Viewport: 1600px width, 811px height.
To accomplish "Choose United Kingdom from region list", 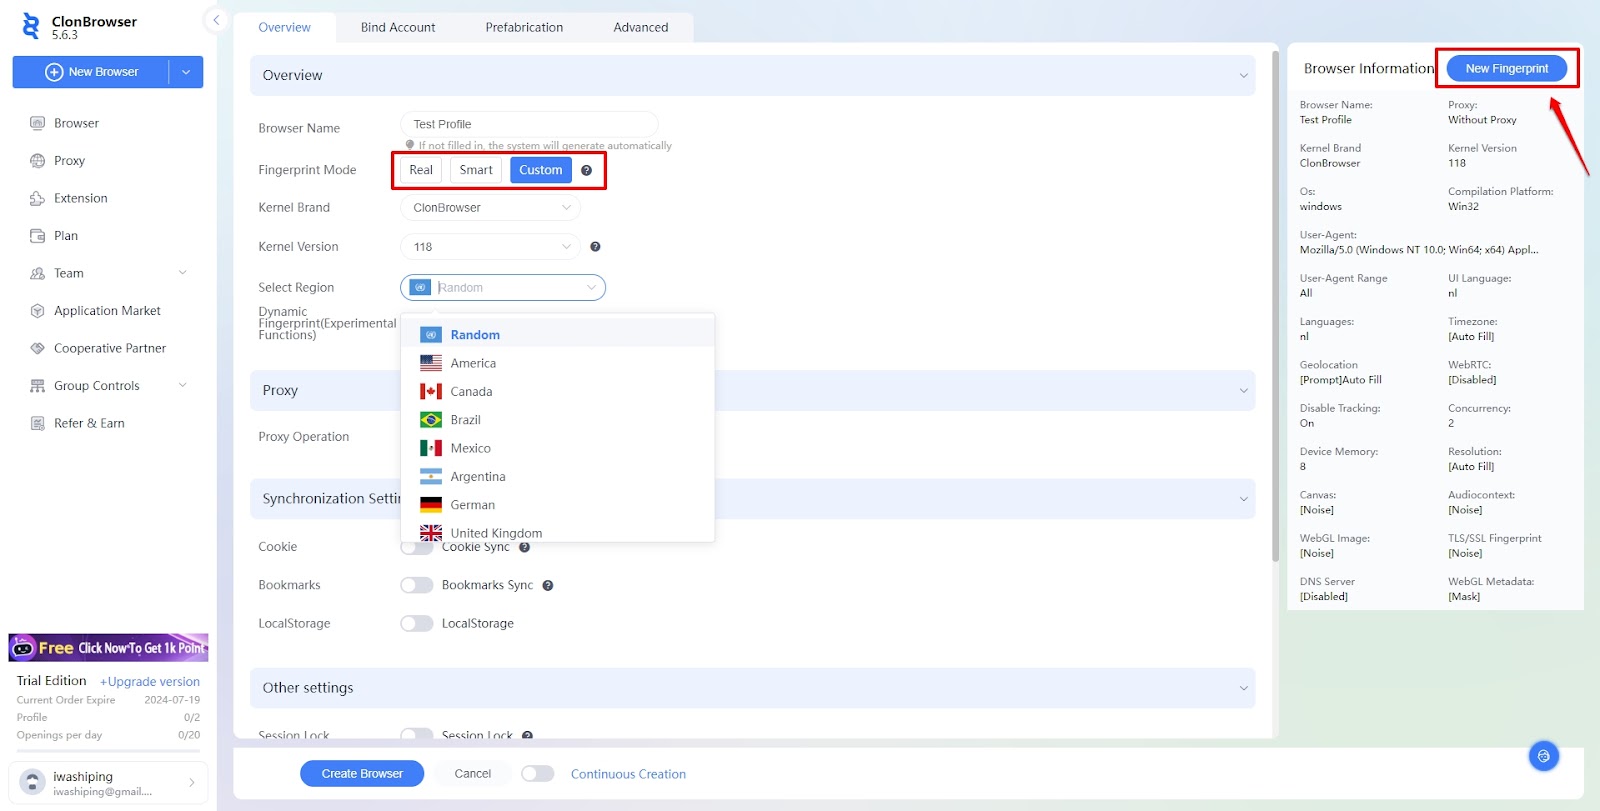I will coord(558,533).
